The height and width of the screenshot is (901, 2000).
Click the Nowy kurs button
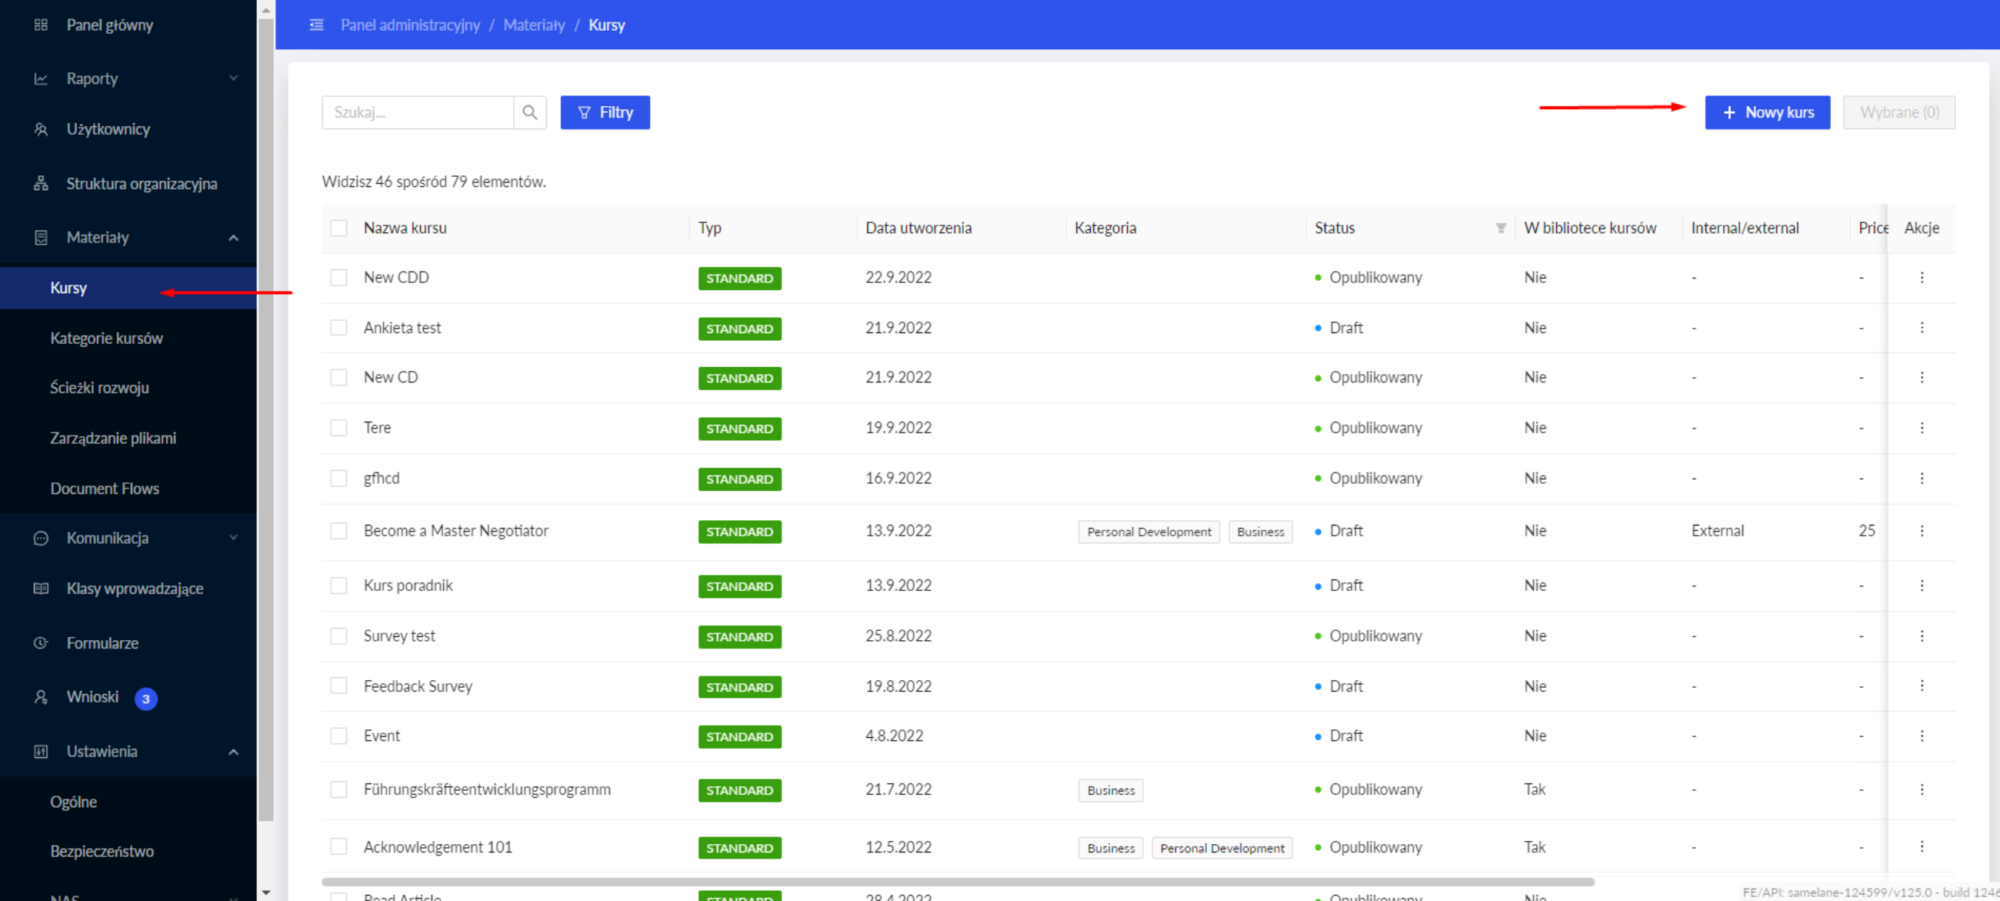click(x=1767, y=113)
